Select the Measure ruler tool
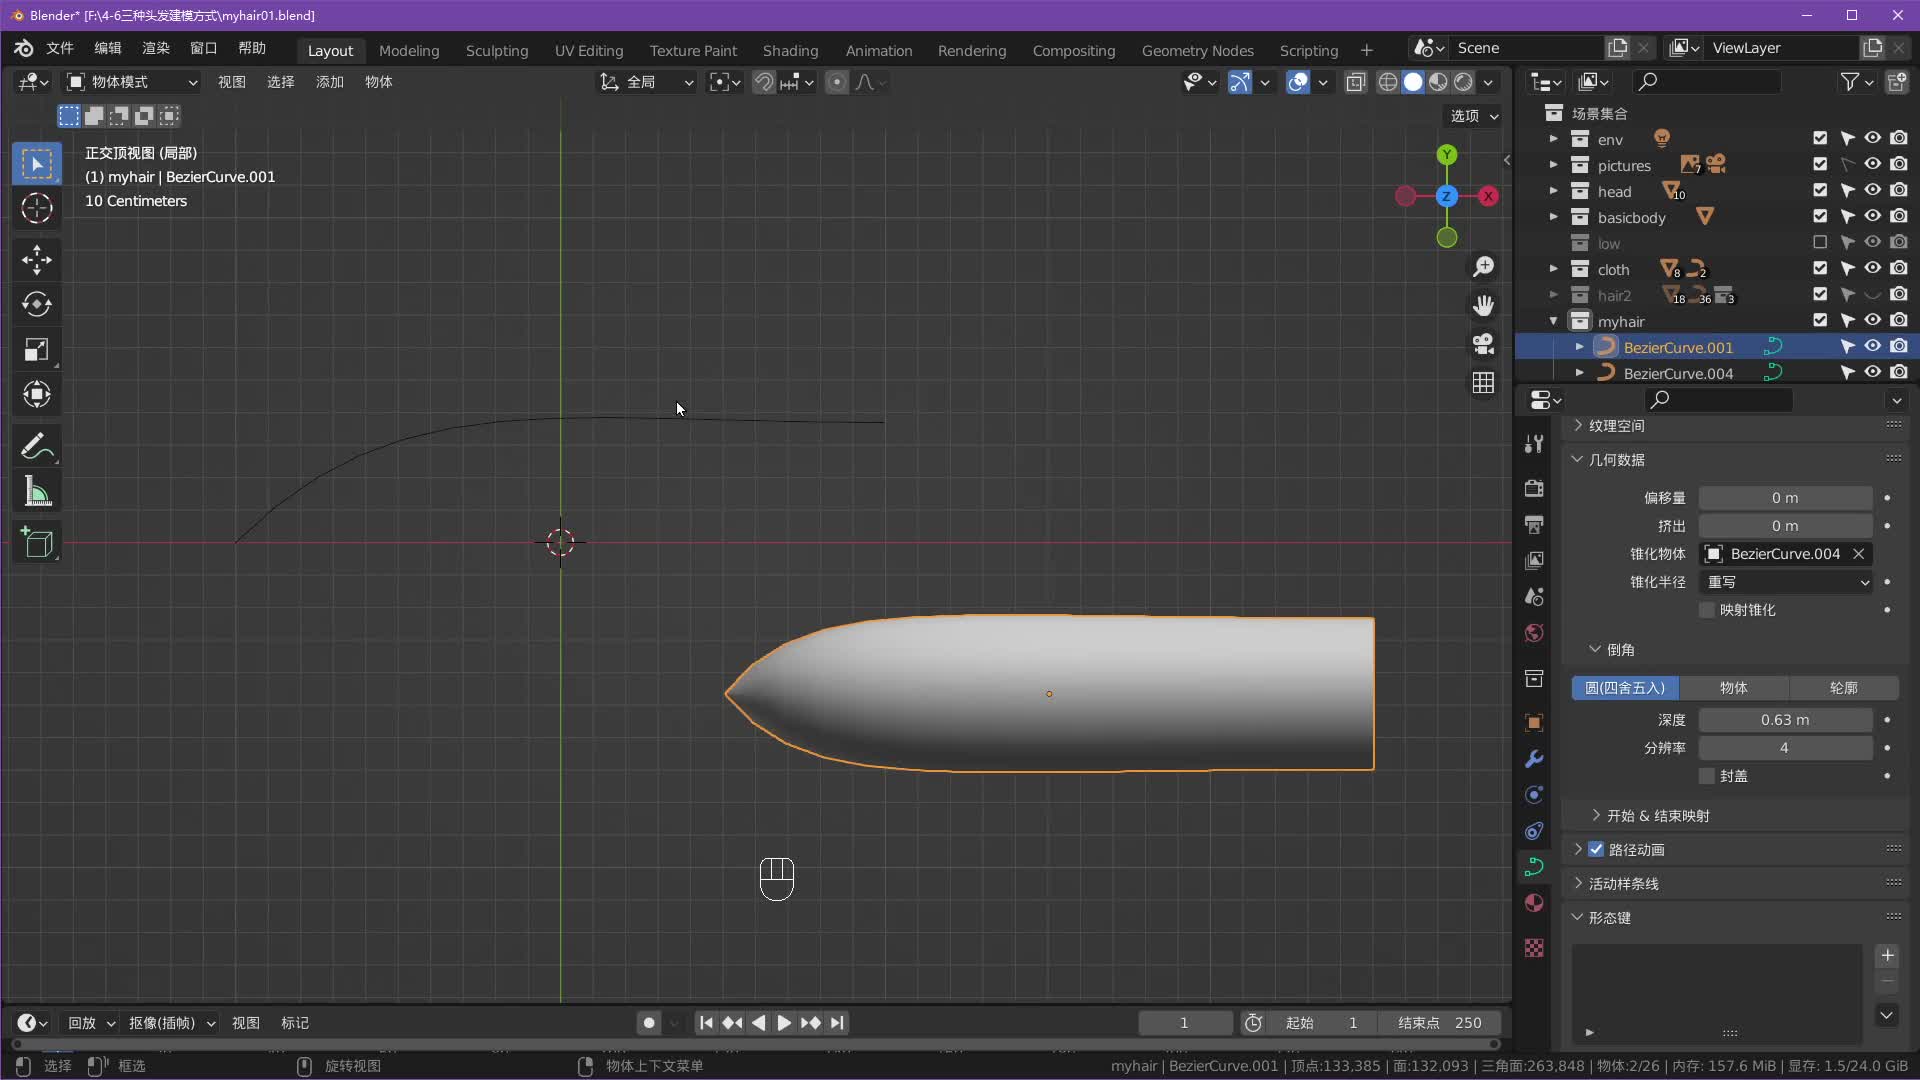The height and width of the screenshot is (1080, 1920). pyautogui.click(x=37, y=492)
